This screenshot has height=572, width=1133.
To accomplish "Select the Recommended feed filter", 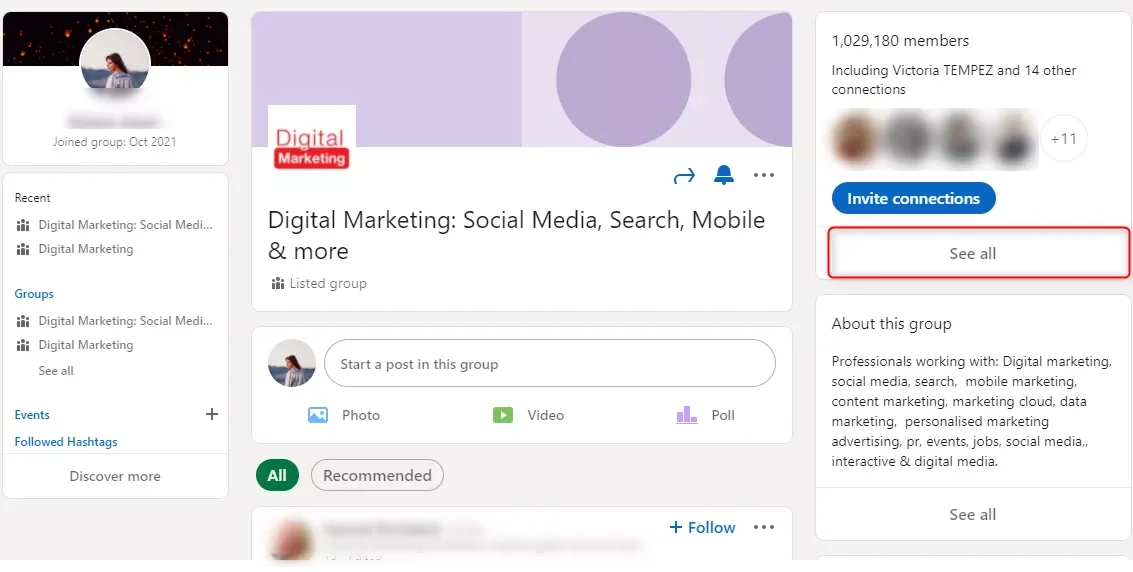I will 377,475.
